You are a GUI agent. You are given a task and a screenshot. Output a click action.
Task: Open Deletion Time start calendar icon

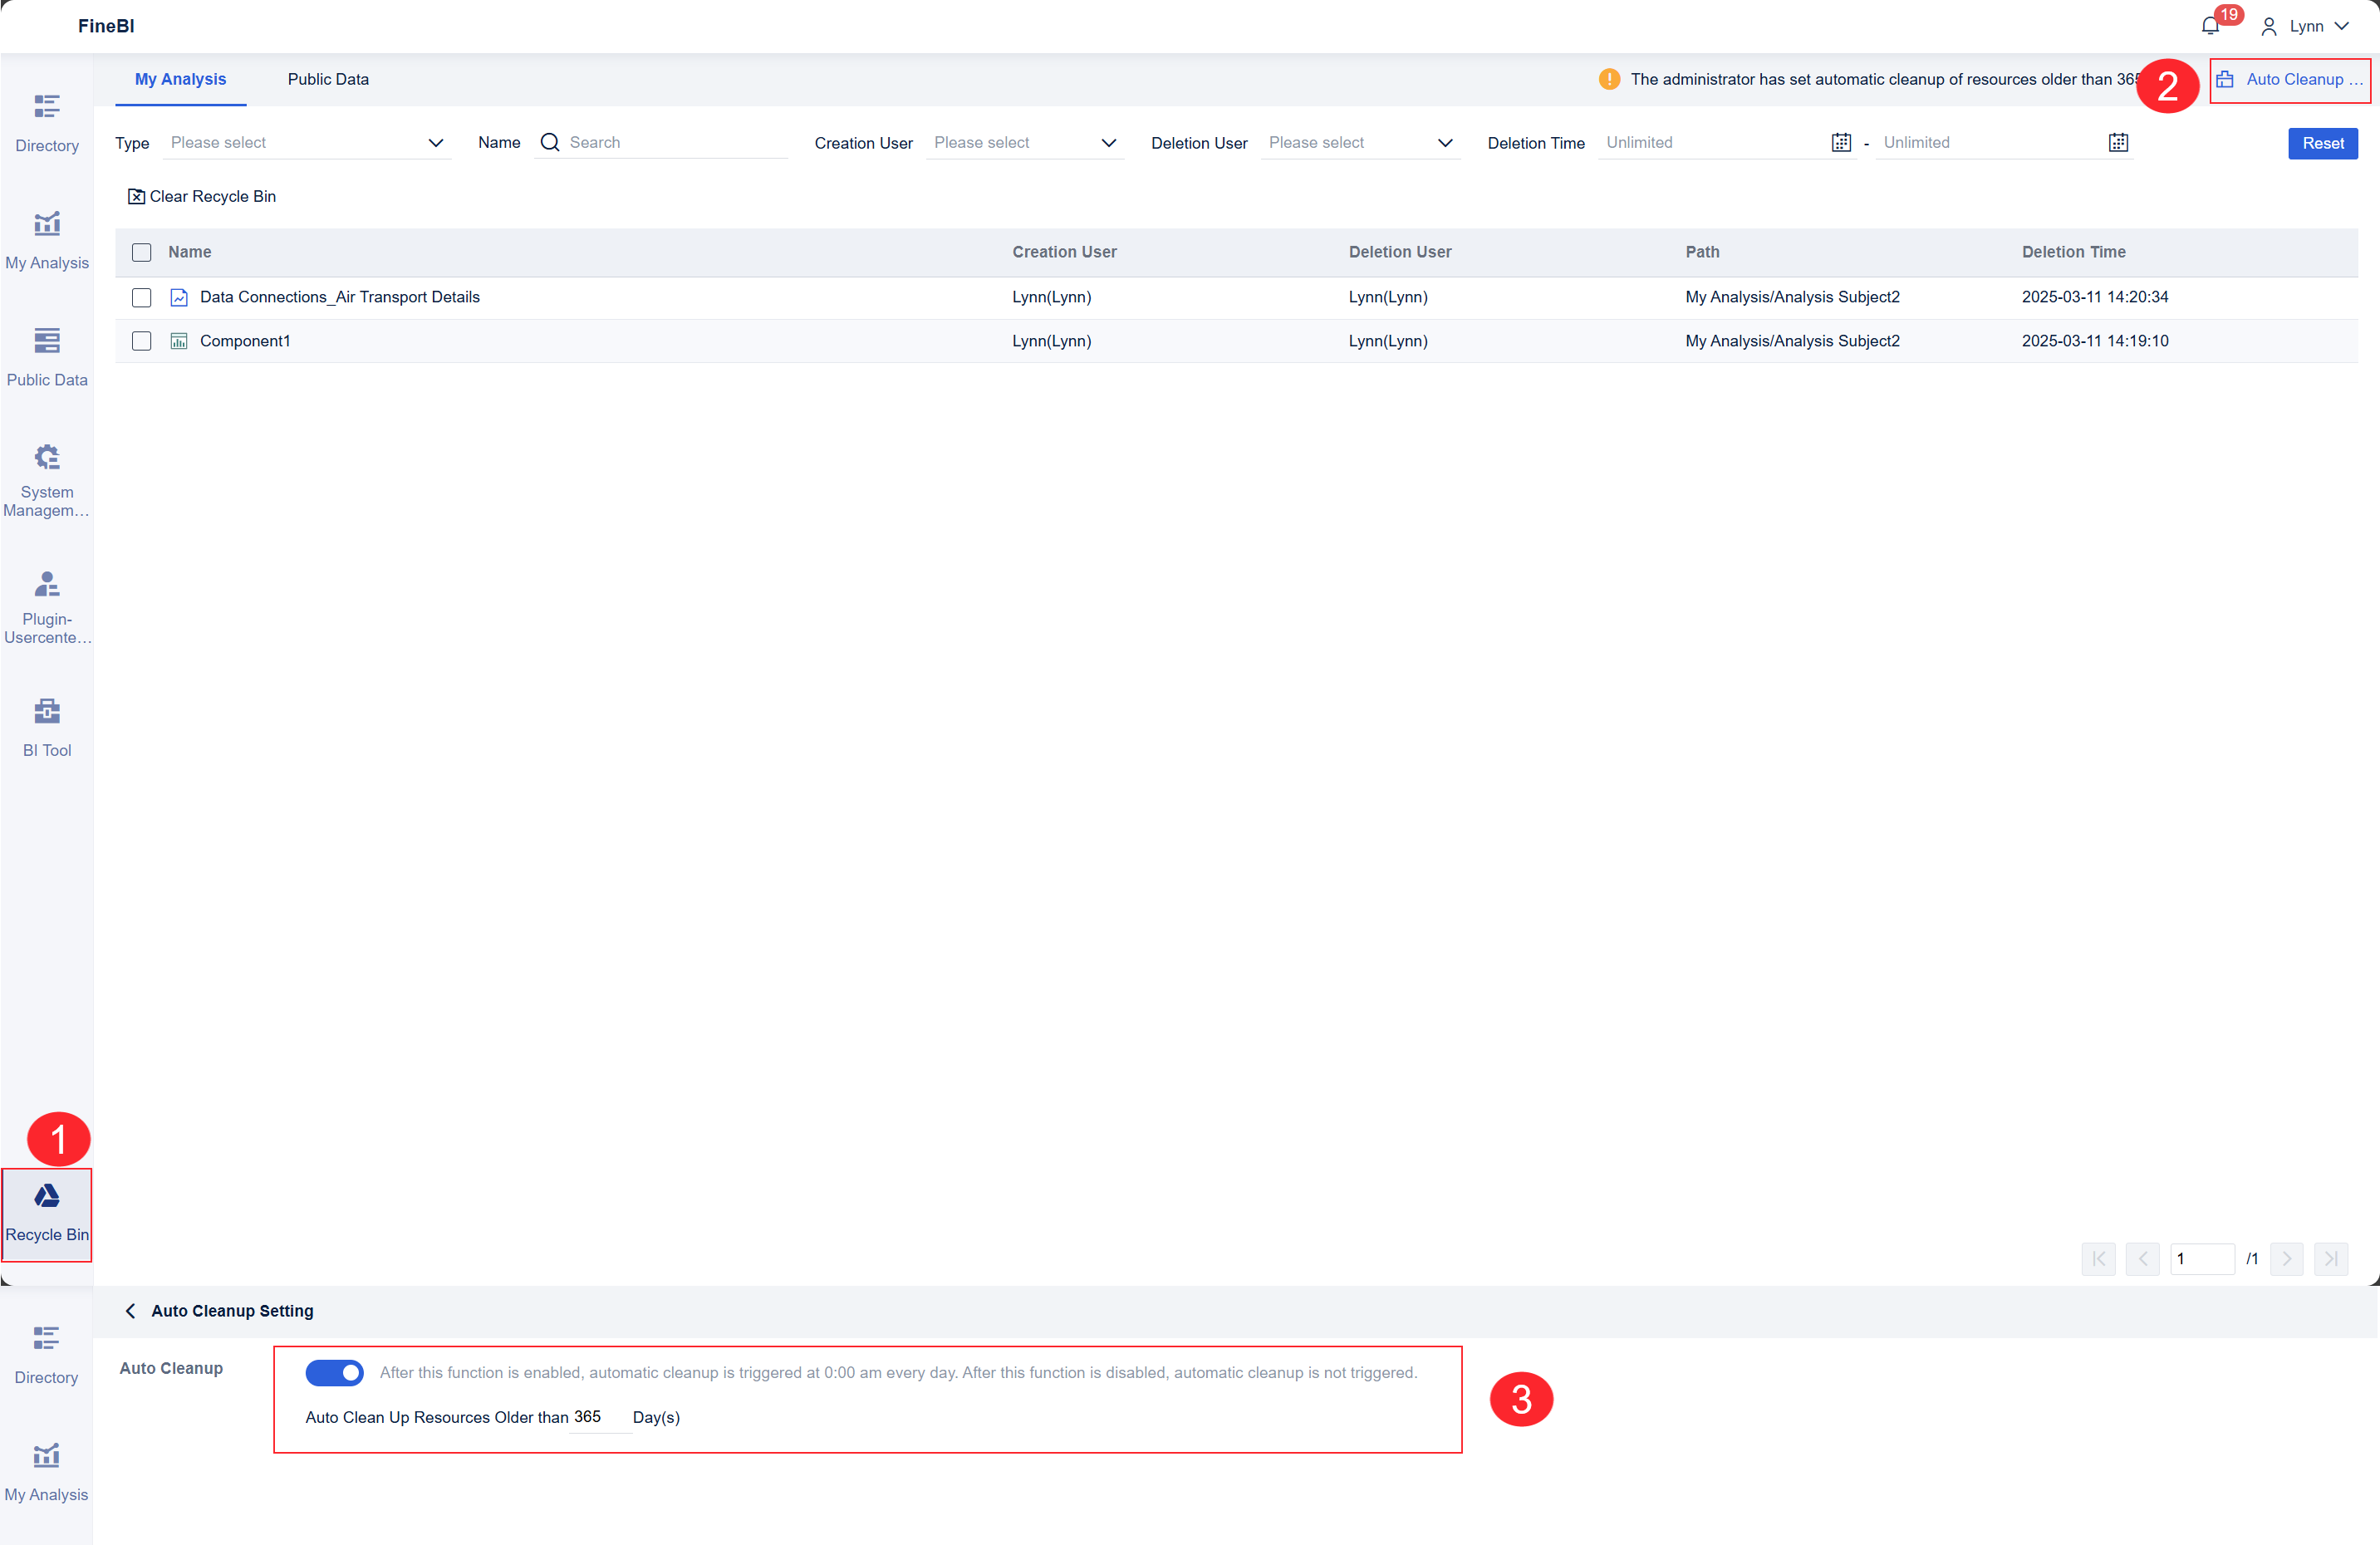coord(1840,143)
